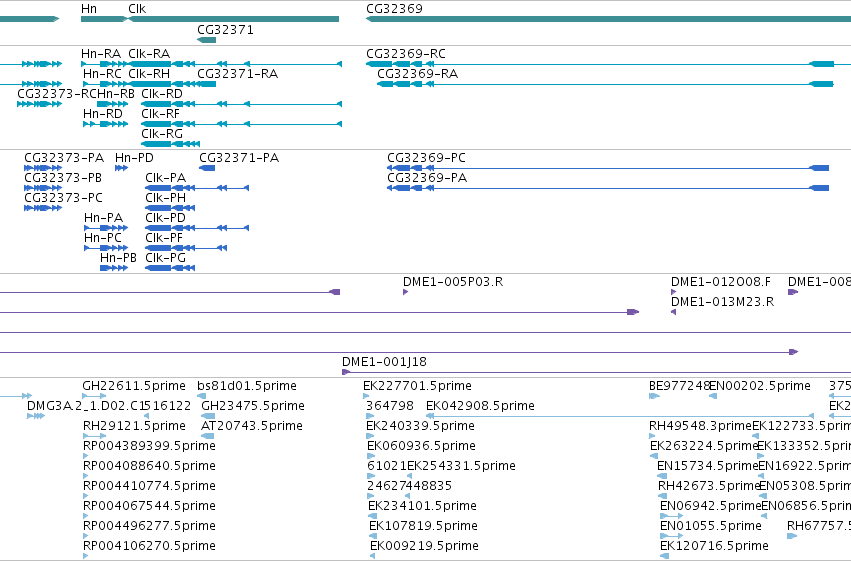Open EST RP004088640.5prime
Screen dimensions: 851x561
tap(149, 467)
